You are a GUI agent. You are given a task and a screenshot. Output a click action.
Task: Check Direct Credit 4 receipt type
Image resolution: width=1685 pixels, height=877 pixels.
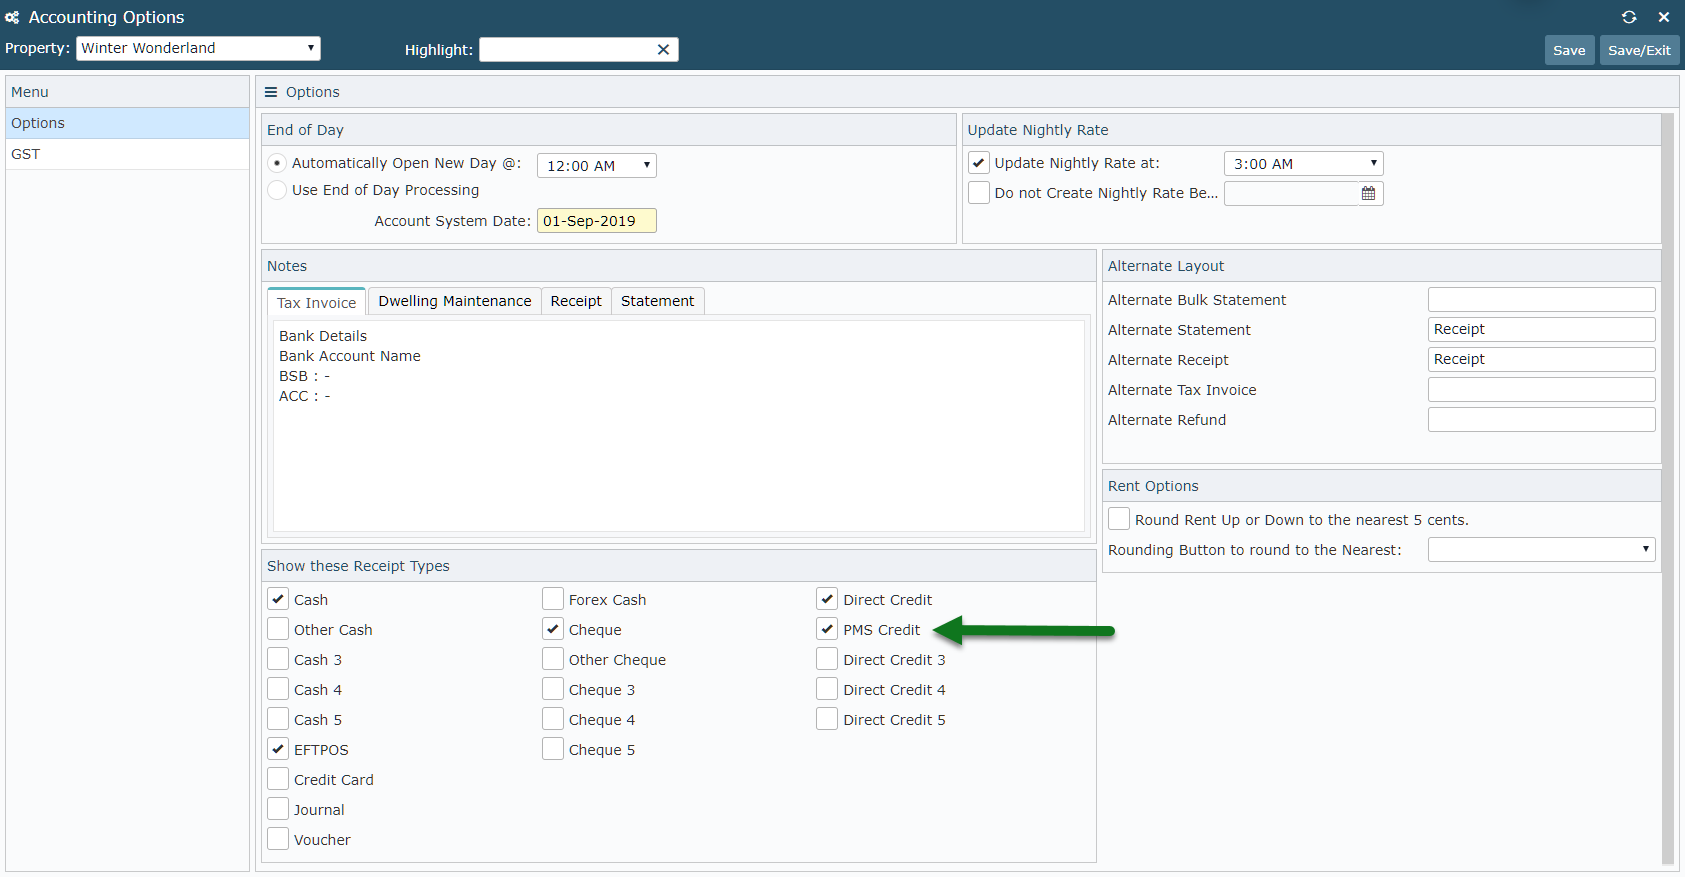click(x=827, y=690)
